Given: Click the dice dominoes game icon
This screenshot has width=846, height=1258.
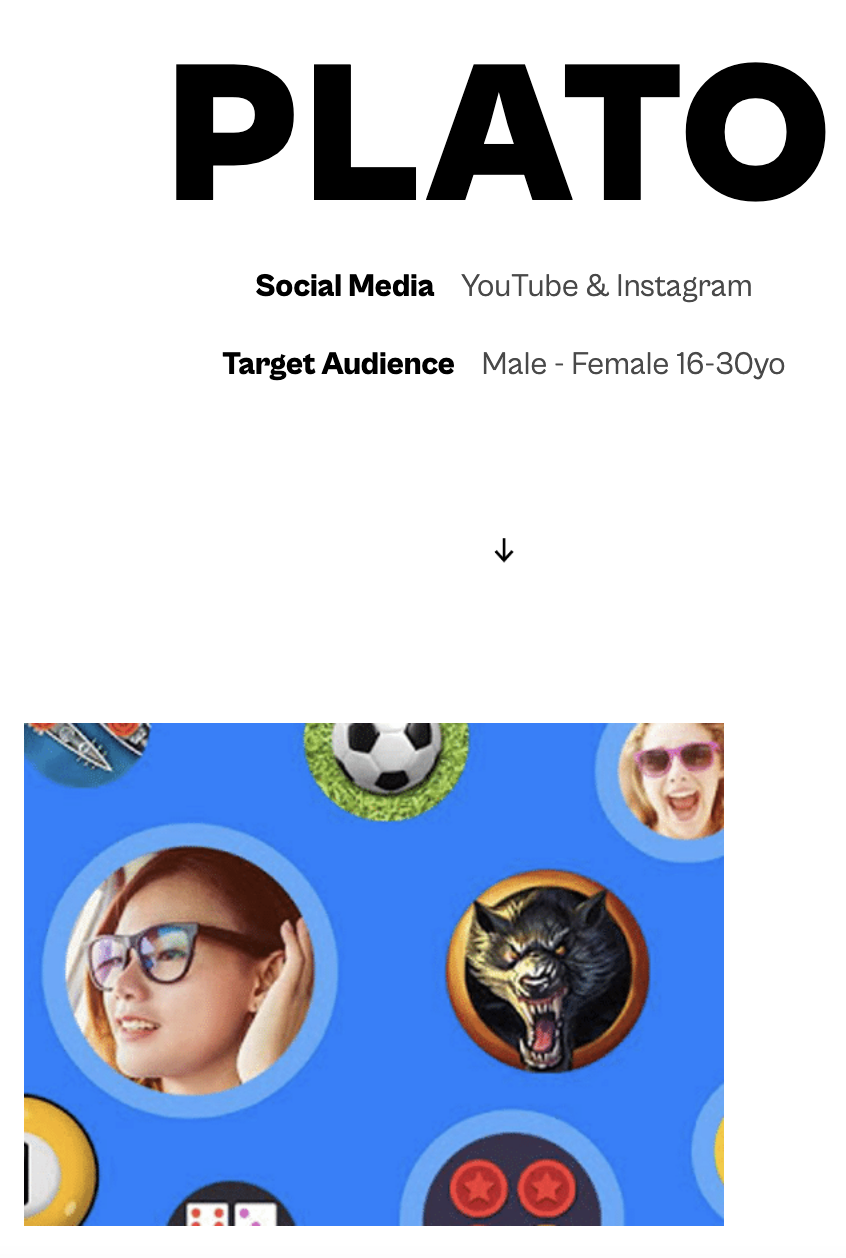Looking at the screenshot, I should (x=230, y=1205).
